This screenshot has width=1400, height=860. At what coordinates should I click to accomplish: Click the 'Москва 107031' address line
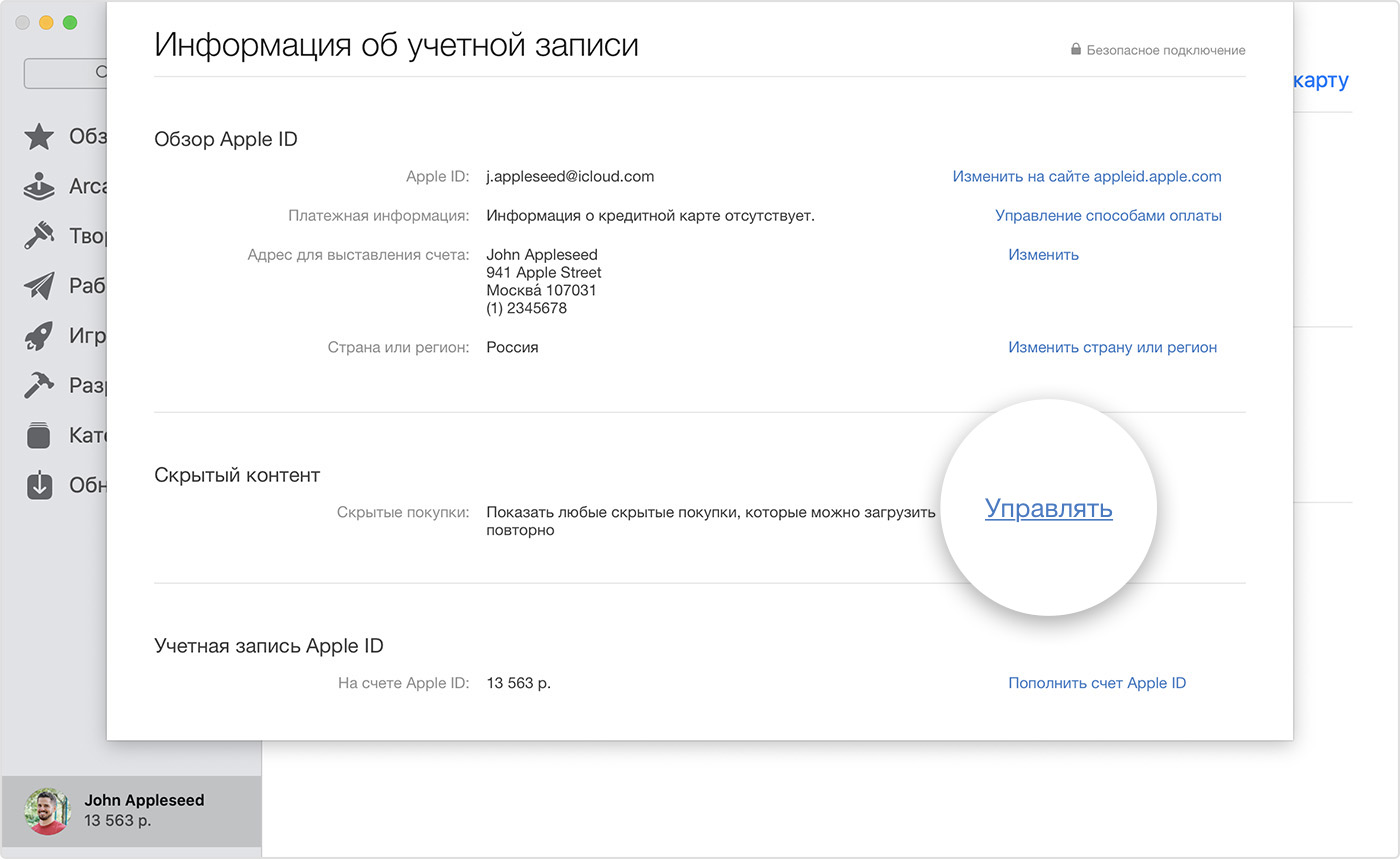click(x=541, y=290)
